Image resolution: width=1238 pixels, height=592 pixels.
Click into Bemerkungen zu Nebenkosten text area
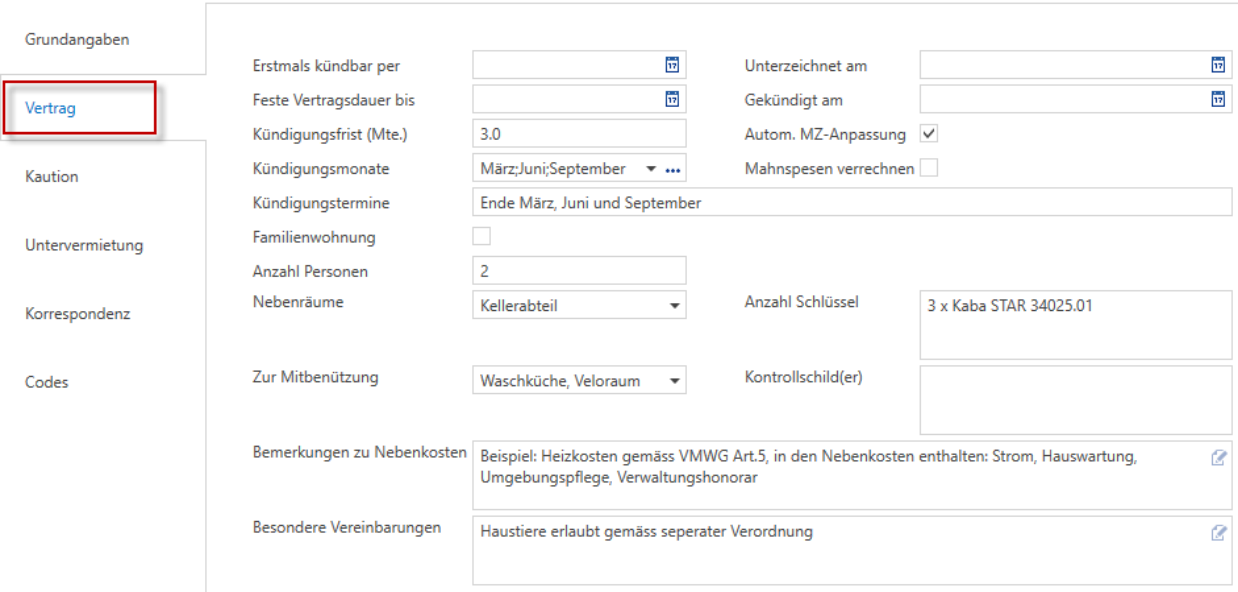pos(852,474)
